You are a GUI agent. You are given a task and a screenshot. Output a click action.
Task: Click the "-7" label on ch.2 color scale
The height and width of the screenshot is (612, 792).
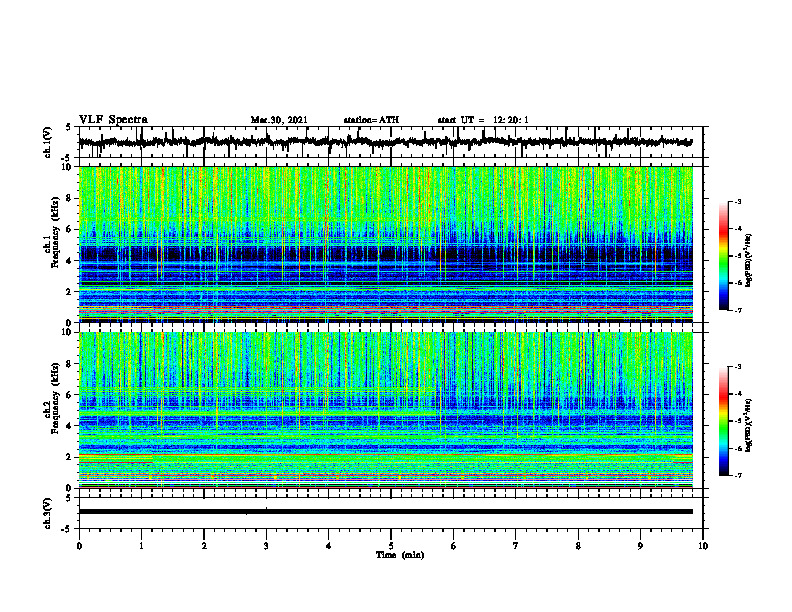coord(738,476)
